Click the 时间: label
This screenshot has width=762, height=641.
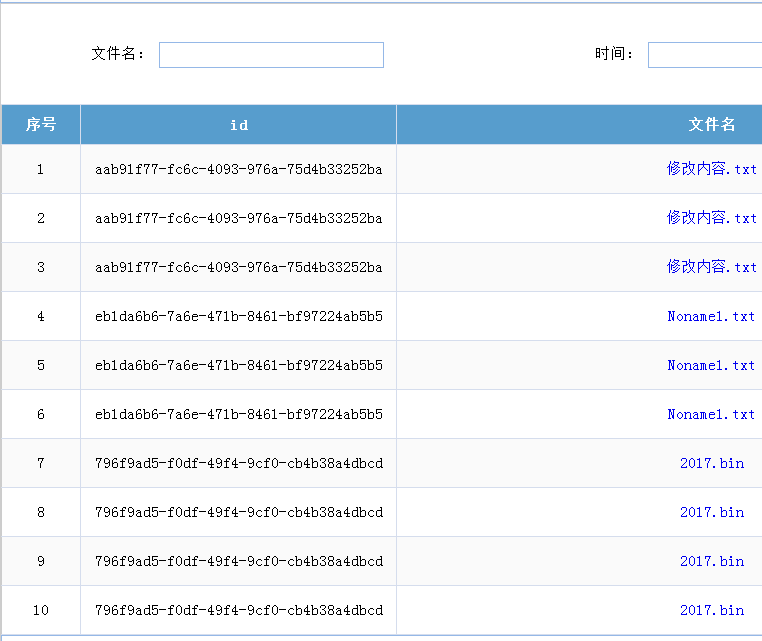614,53
